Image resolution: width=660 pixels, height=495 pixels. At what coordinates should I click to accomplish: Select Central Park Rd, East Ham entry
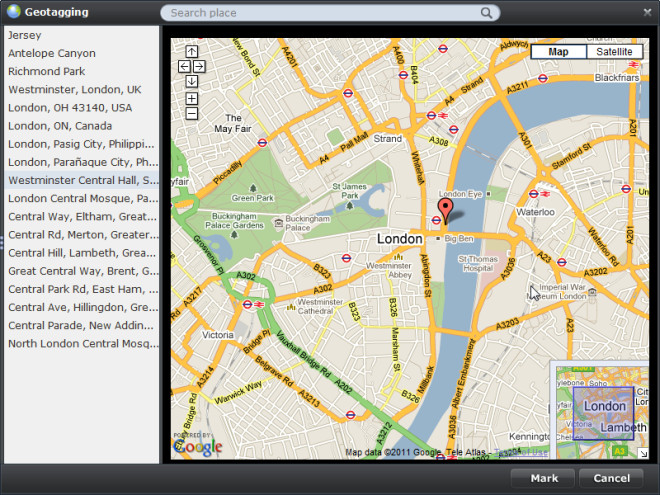point(82,289)
